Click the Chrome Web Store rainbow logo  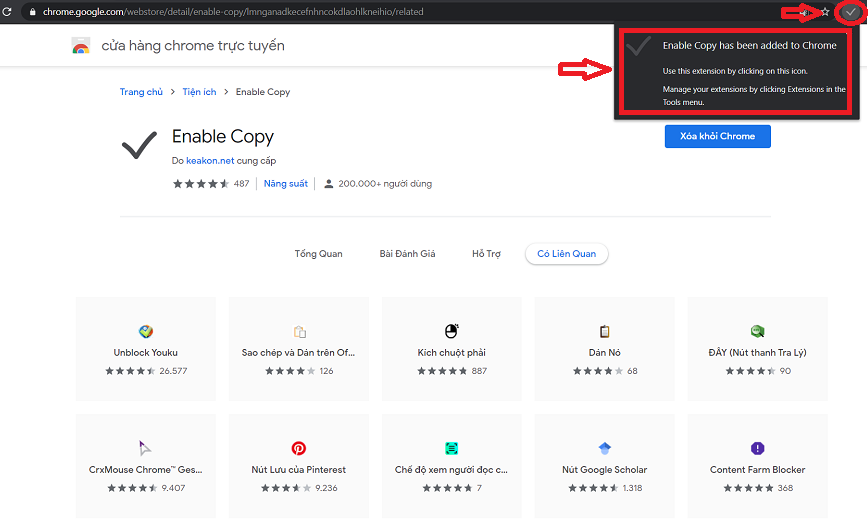(81, 45)
